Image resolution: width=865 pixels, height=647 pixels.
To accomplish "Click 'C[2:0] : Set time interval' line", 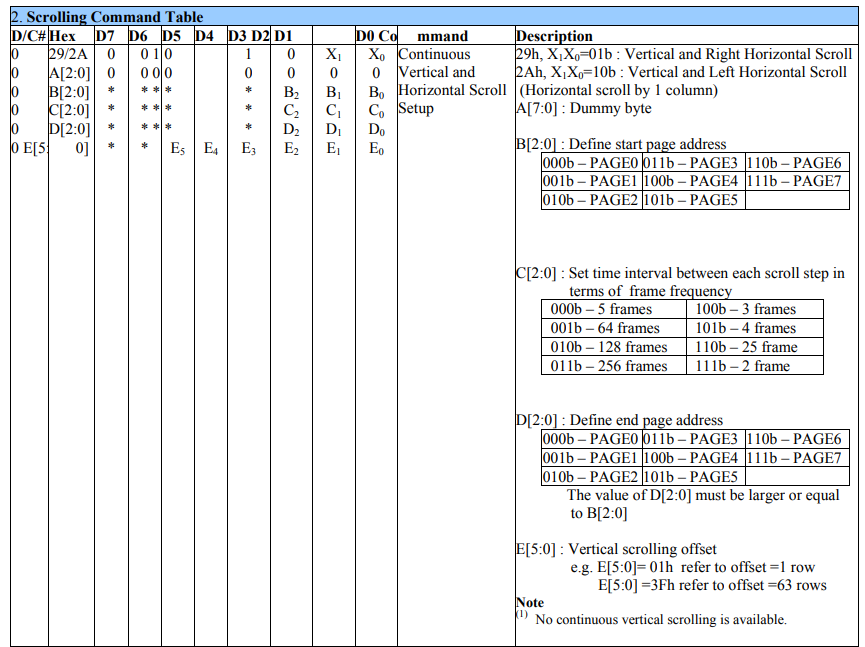I will click(x=680, y=274).
